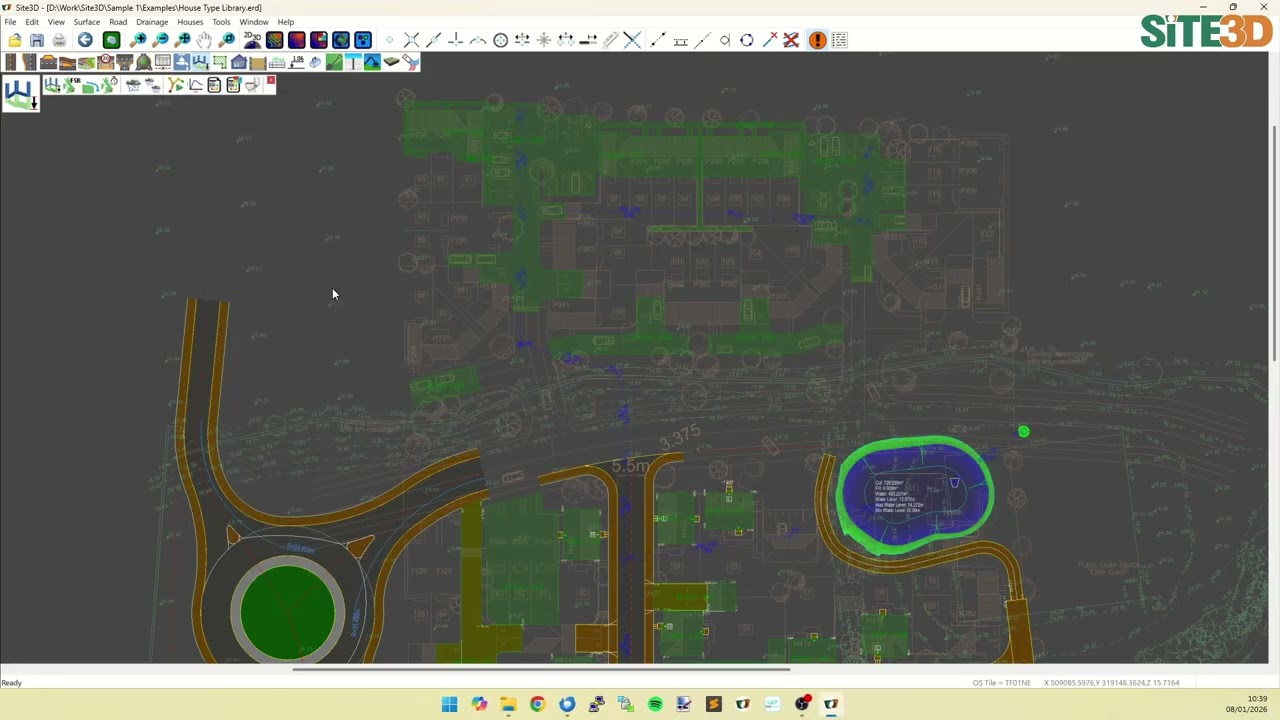Open Spotify from the taskbar
This screenshot has width=1280, height=720.
(x=655, y=704)
